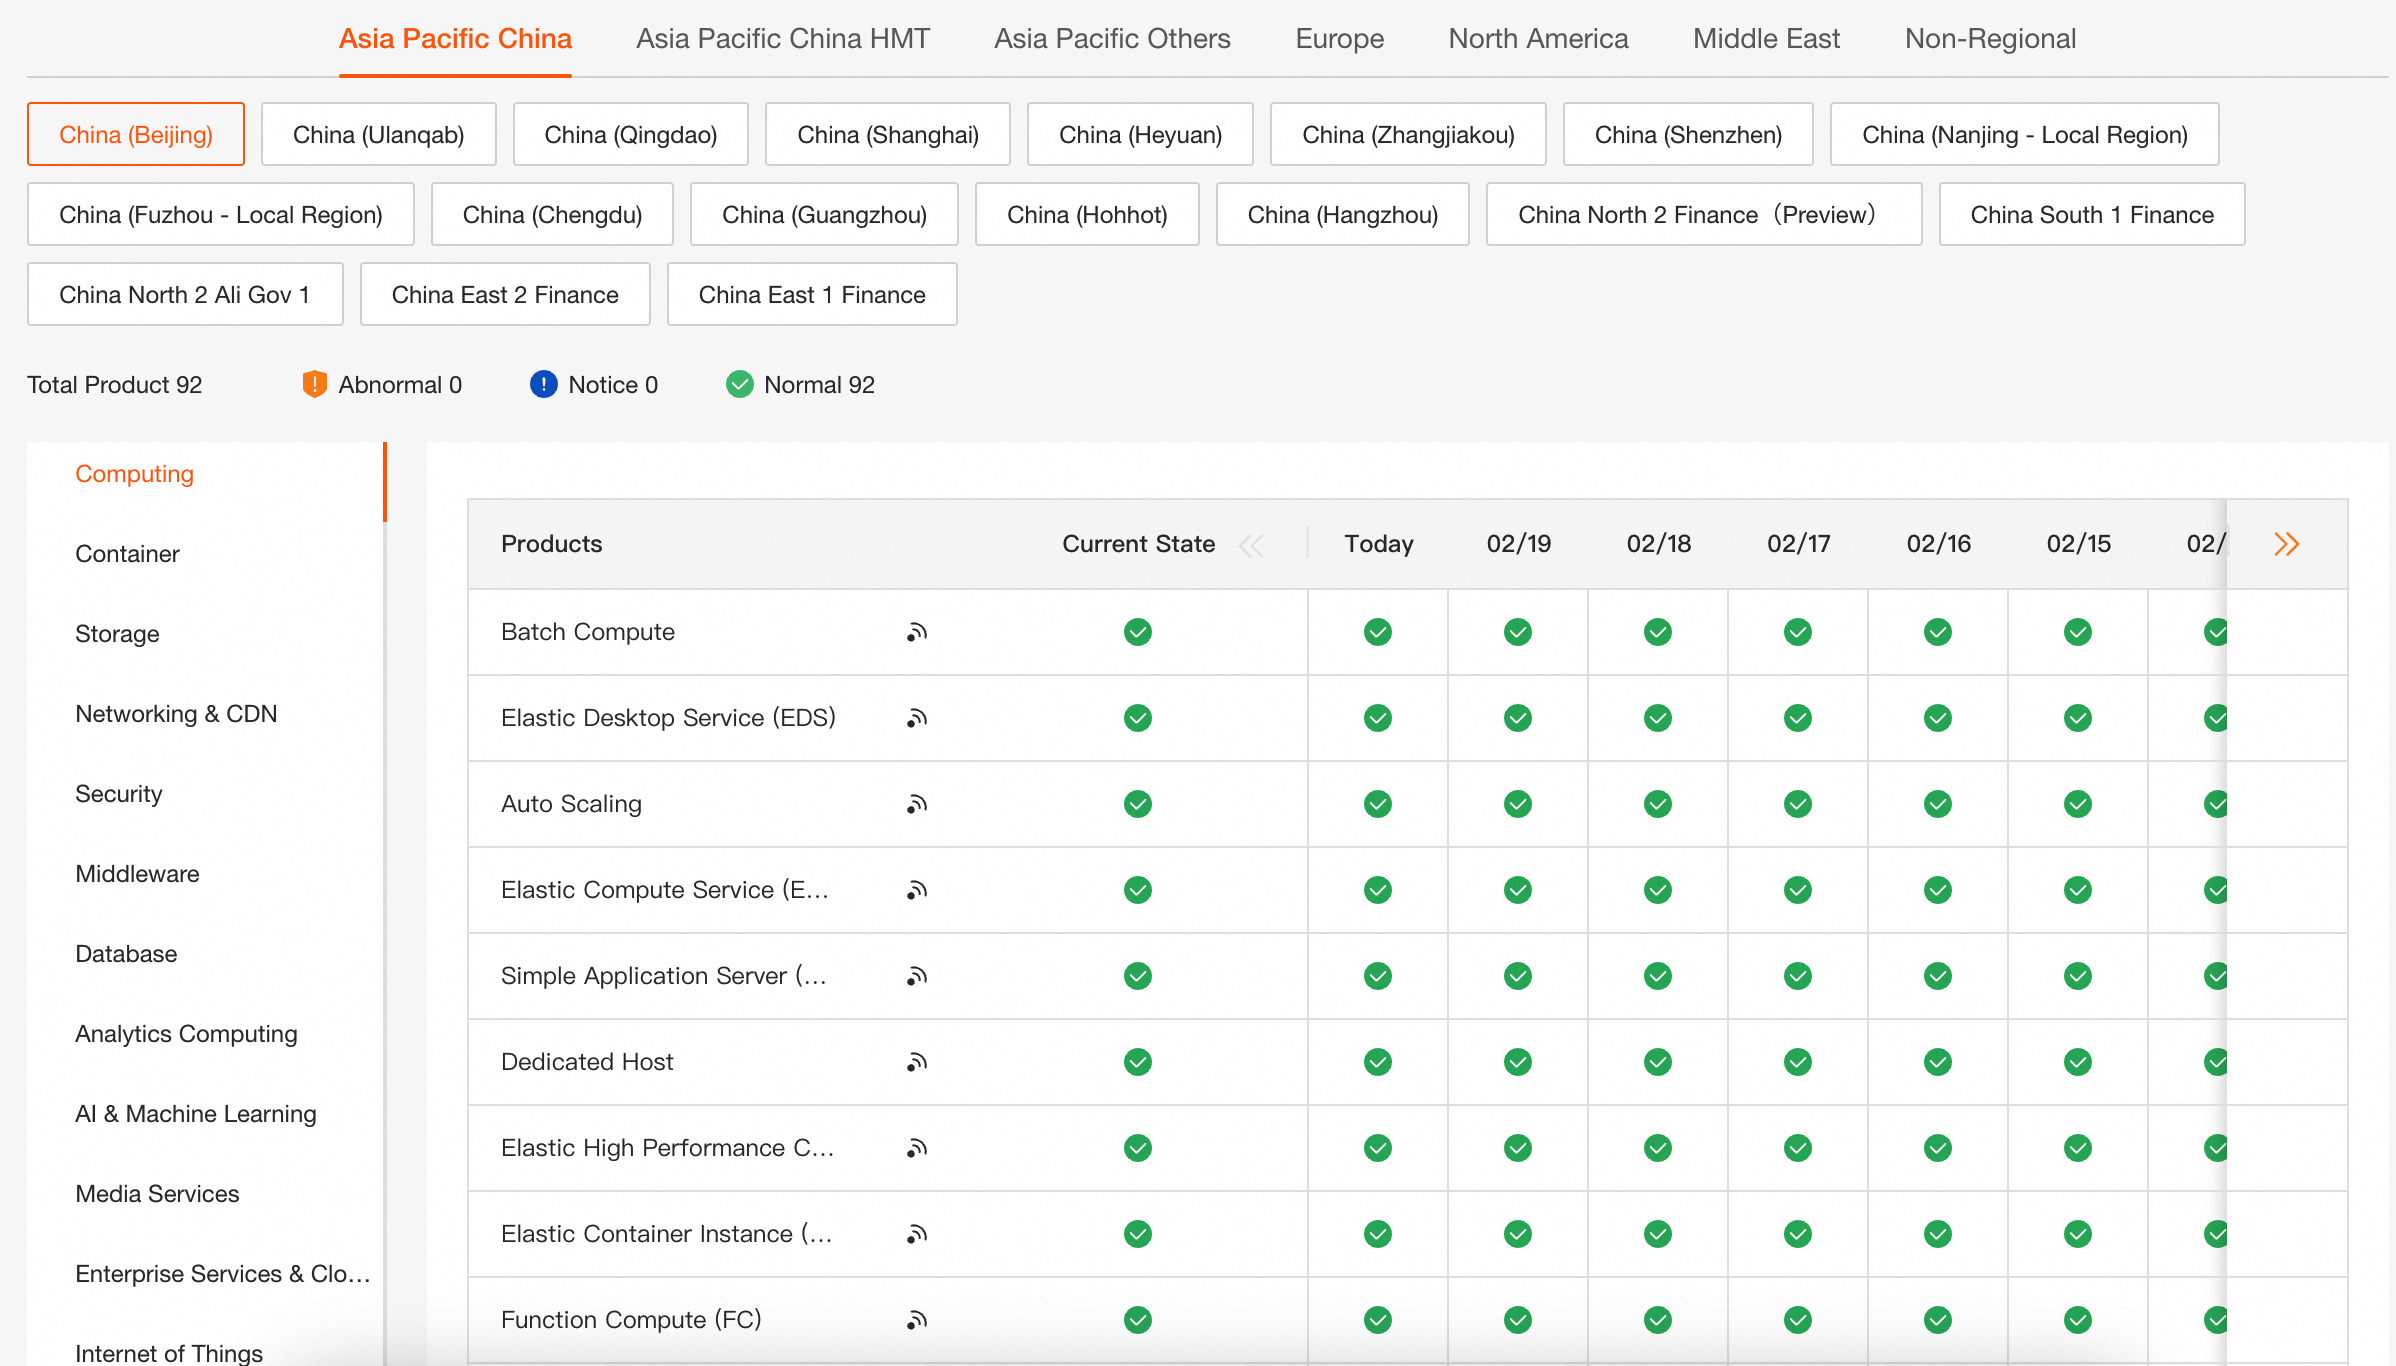Choose the China South 1 Finance region

coord(2092,214)
